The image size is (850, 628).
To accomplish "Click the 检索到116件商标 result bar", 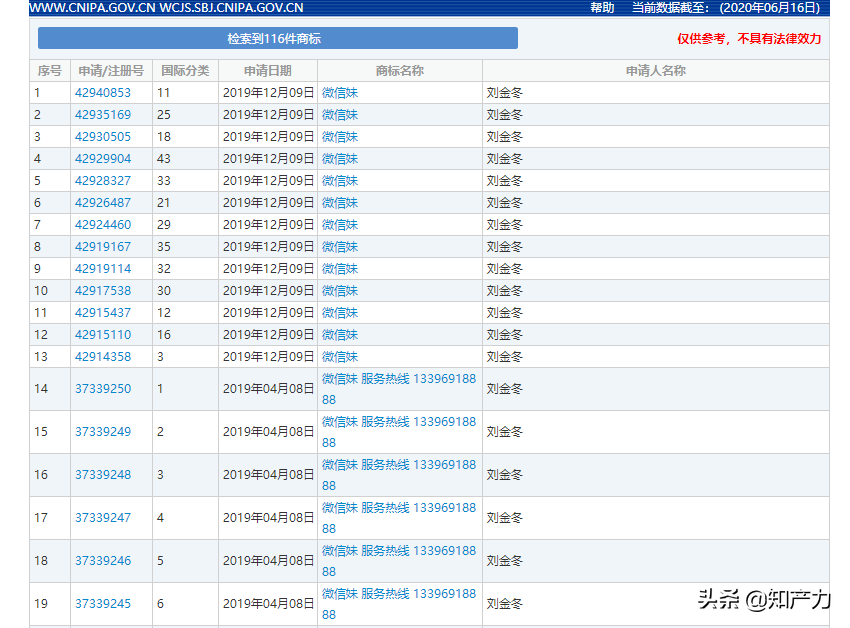I will [x=278, y=39].
